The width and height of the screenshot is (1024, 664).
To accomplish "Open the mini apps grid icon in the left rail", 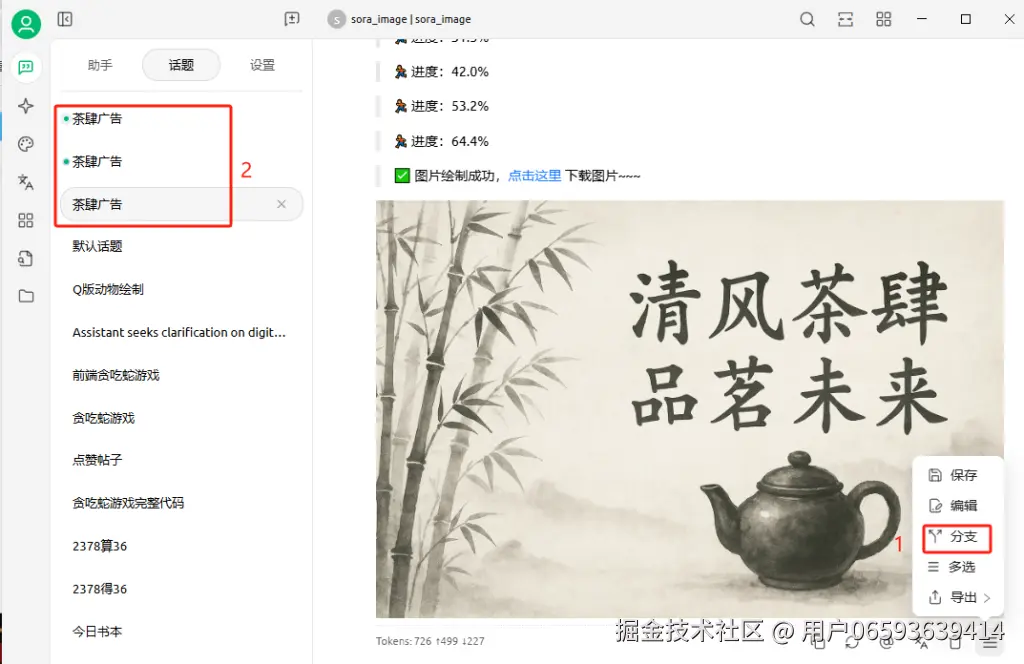I will pyautogui.click(x=25, y=220).
